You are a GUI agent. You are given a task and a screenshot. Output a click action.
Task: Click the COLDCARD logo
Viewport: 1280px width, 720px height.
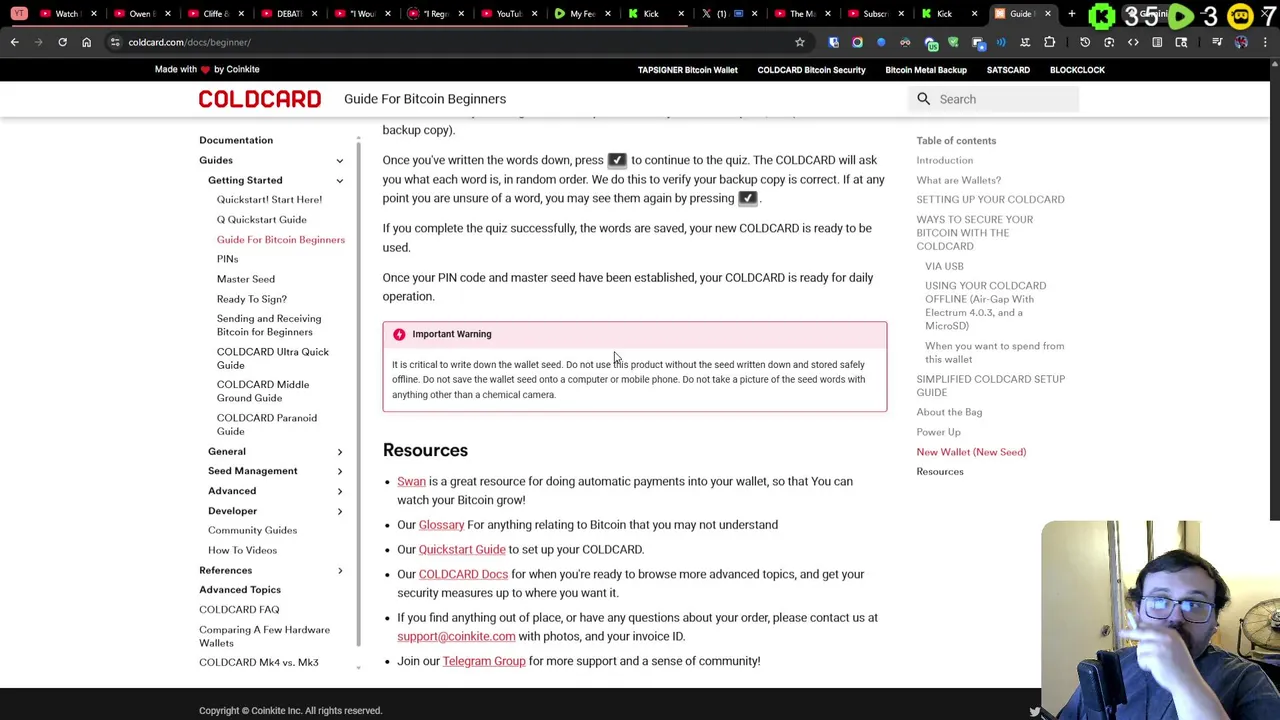(260, 99)
